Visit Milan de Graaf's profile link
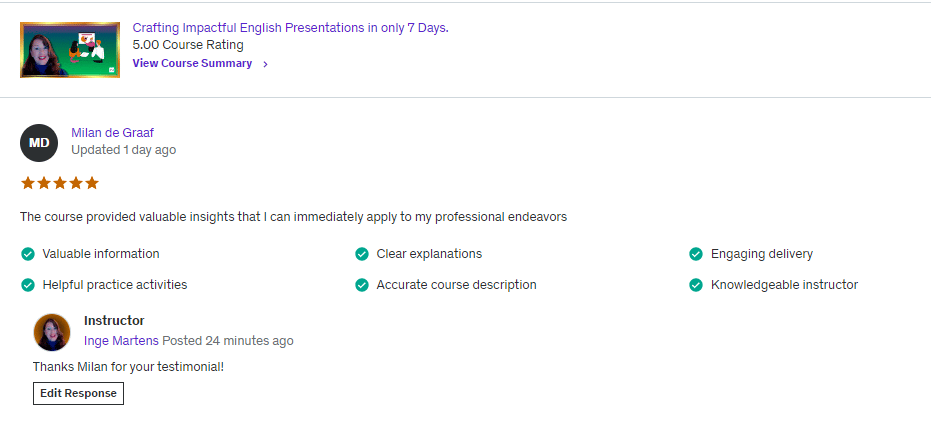 pyautogui.click(x=112, y=133)
